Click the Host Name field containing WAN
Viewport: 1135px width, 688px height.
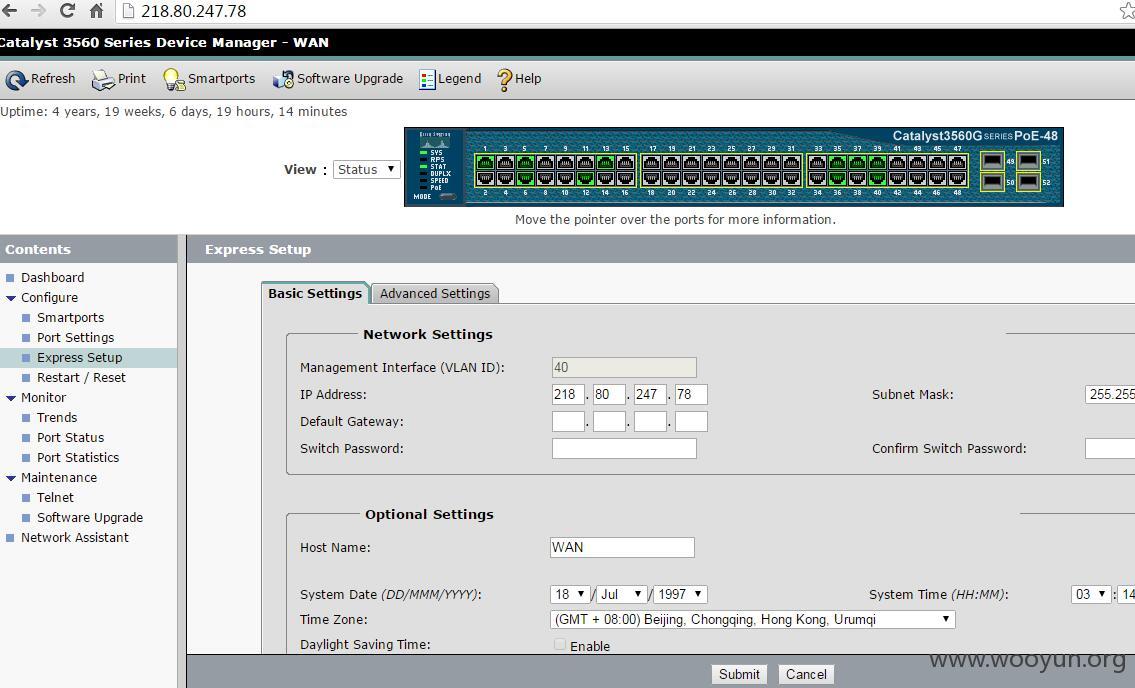pyautogui.click(x=622, y=548)
